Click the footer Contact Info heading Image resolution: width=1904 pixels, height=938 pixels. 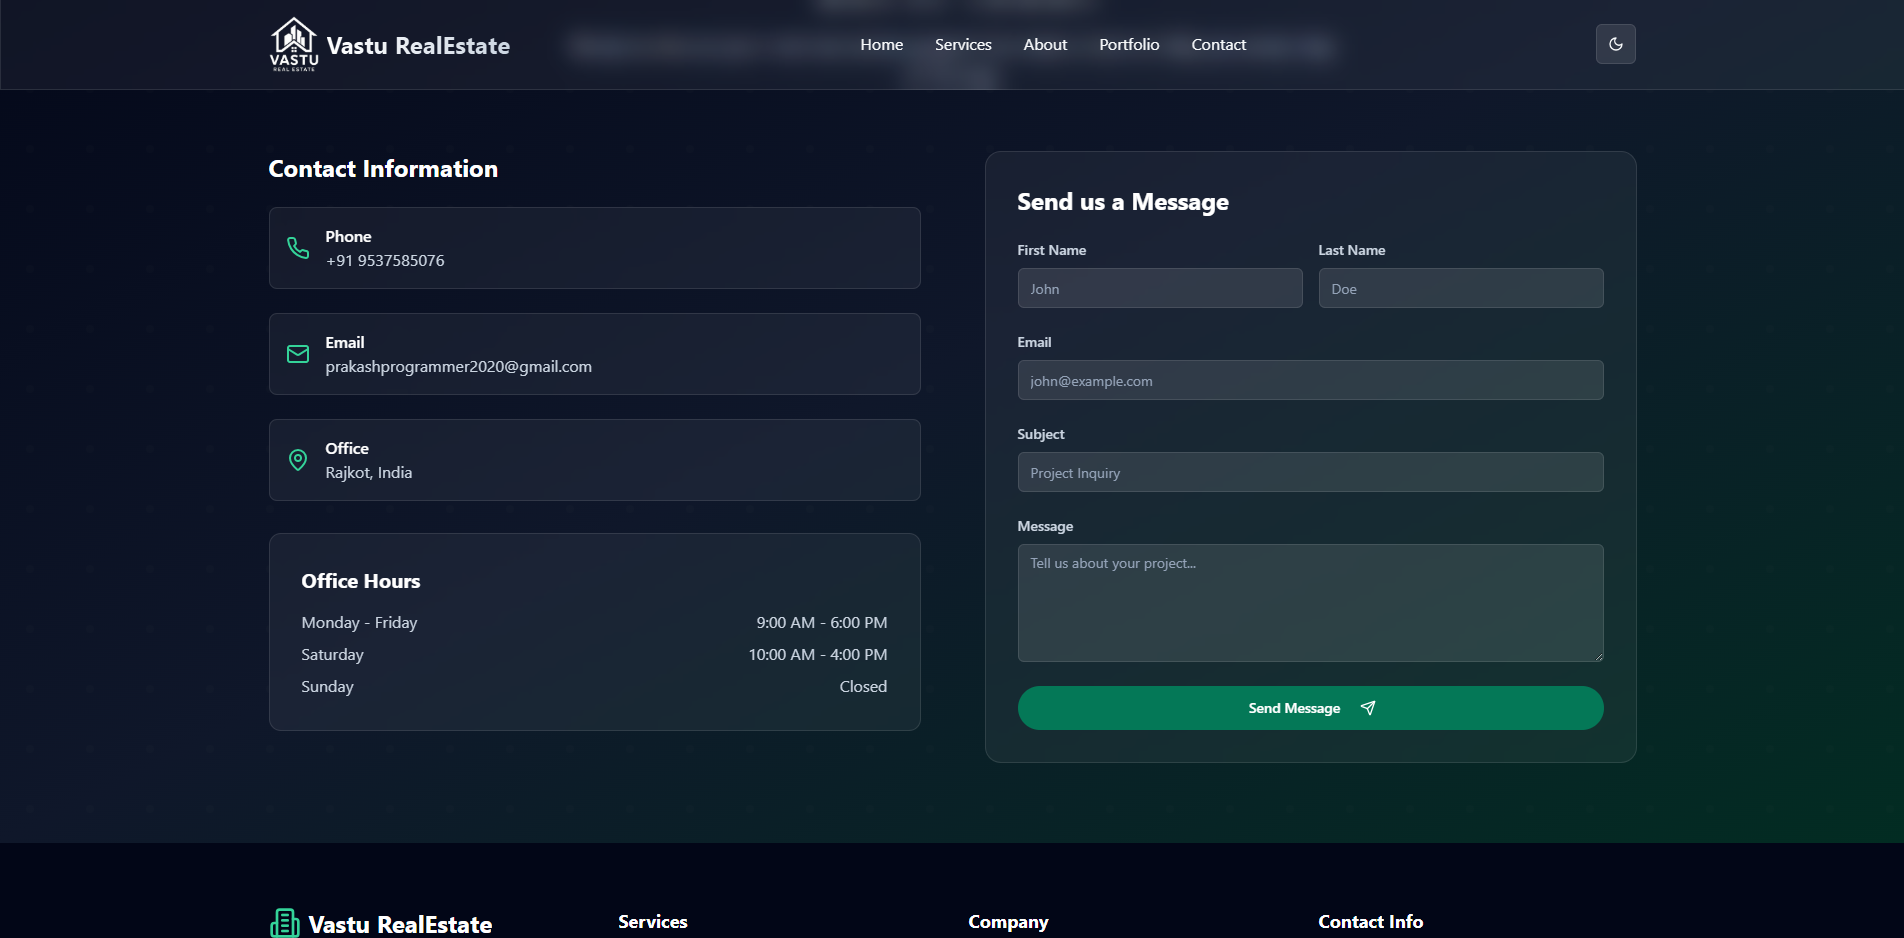coord(1370,922)
